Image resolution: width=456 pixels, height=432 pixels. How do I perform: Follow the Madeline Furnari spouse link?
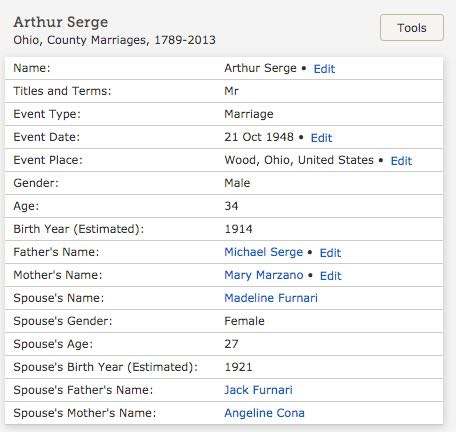click(271, 298)
